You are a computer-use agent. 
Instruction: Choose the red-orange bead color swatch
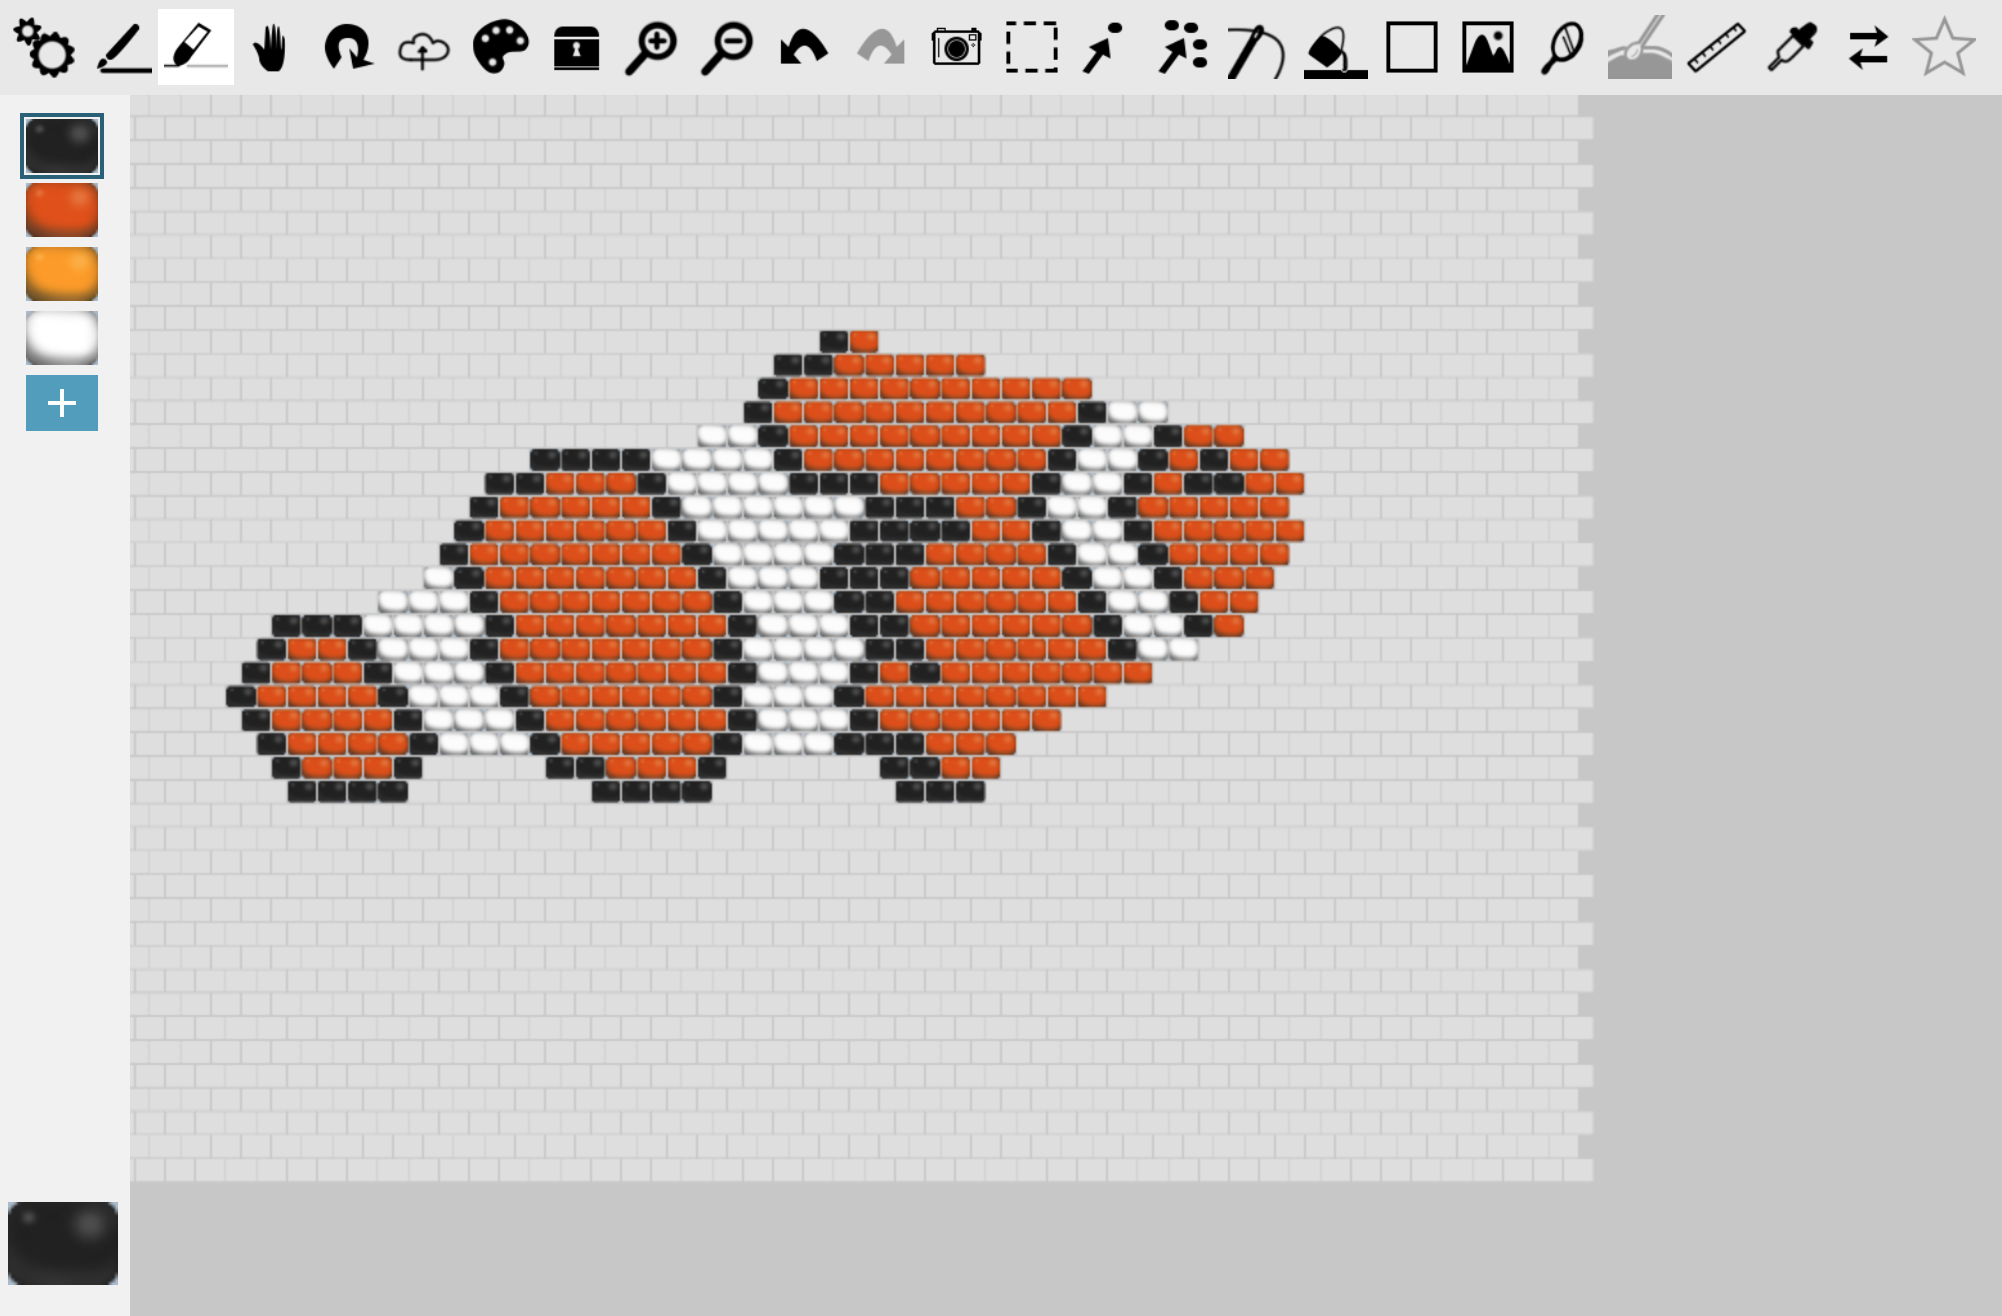62,210
